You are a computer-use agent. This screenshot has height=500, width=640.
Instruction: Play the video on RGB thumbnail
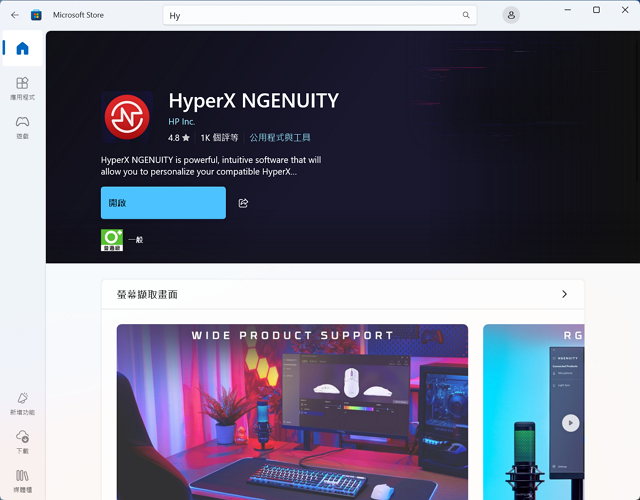pos(570,423)
